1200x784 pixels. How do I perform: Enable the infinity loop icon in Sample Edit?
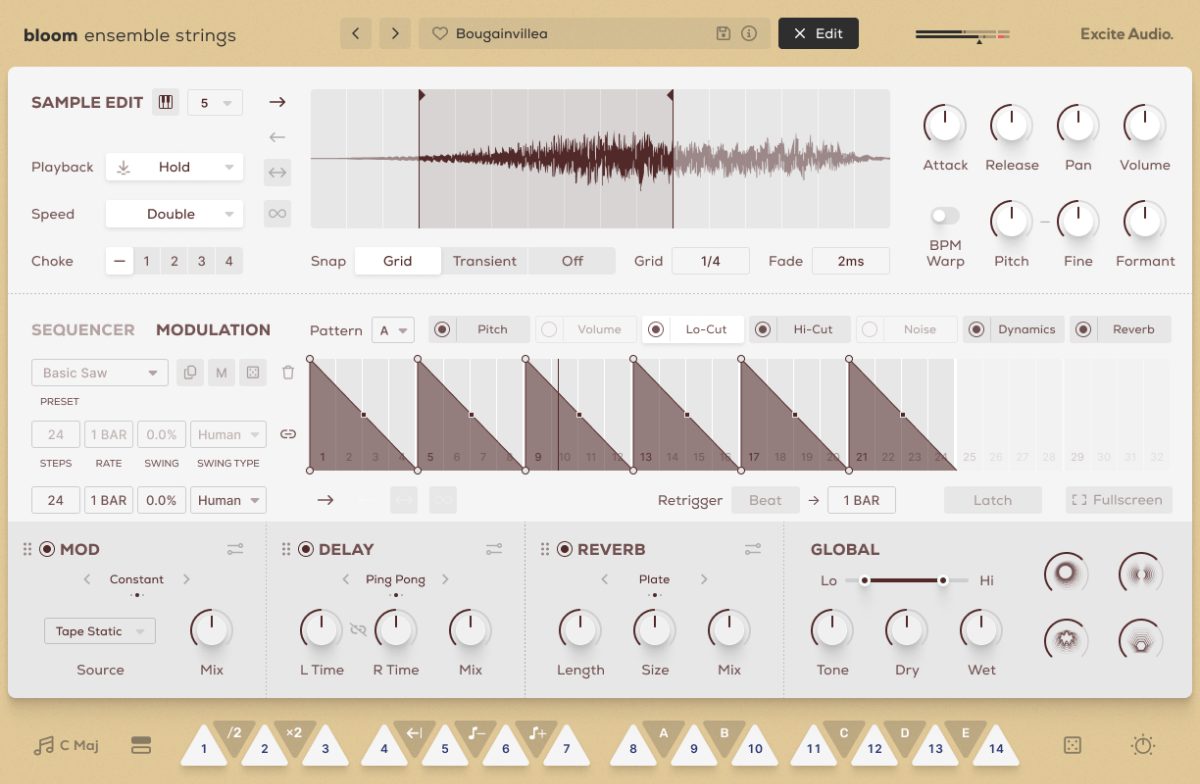click(277, 213)
